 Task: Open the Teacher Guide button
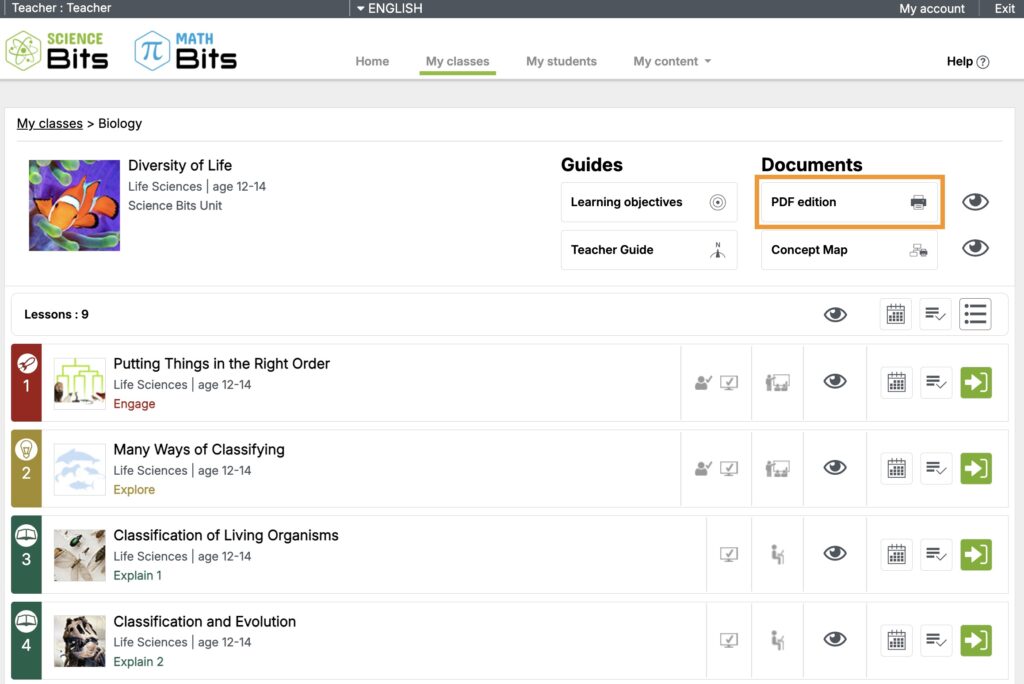[x=648, y=249]
